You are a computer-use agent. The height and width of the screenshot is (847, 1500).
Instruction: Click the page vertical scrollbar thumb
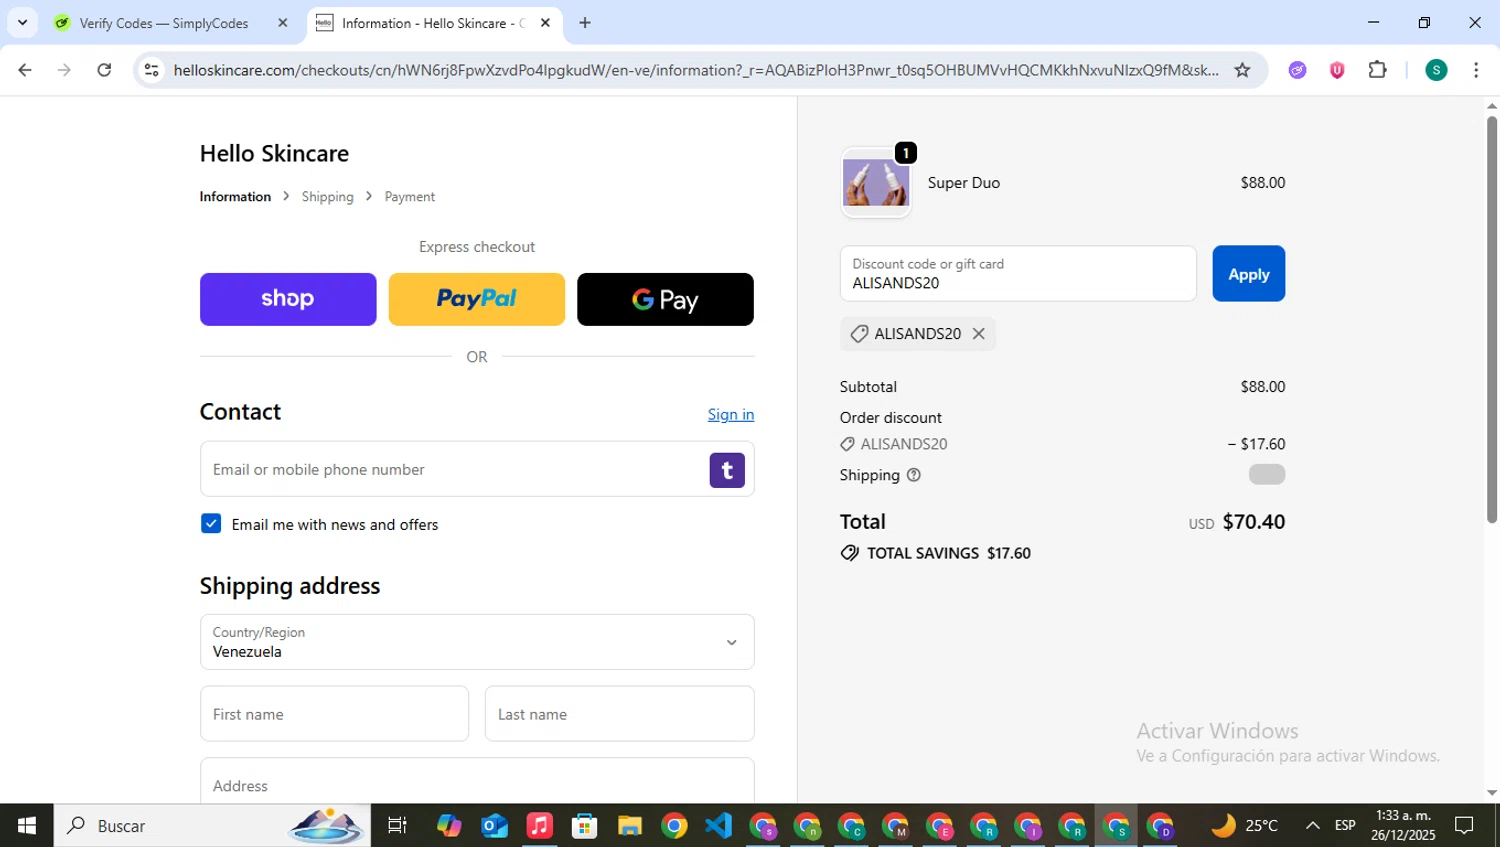[x=1491, y=320]
